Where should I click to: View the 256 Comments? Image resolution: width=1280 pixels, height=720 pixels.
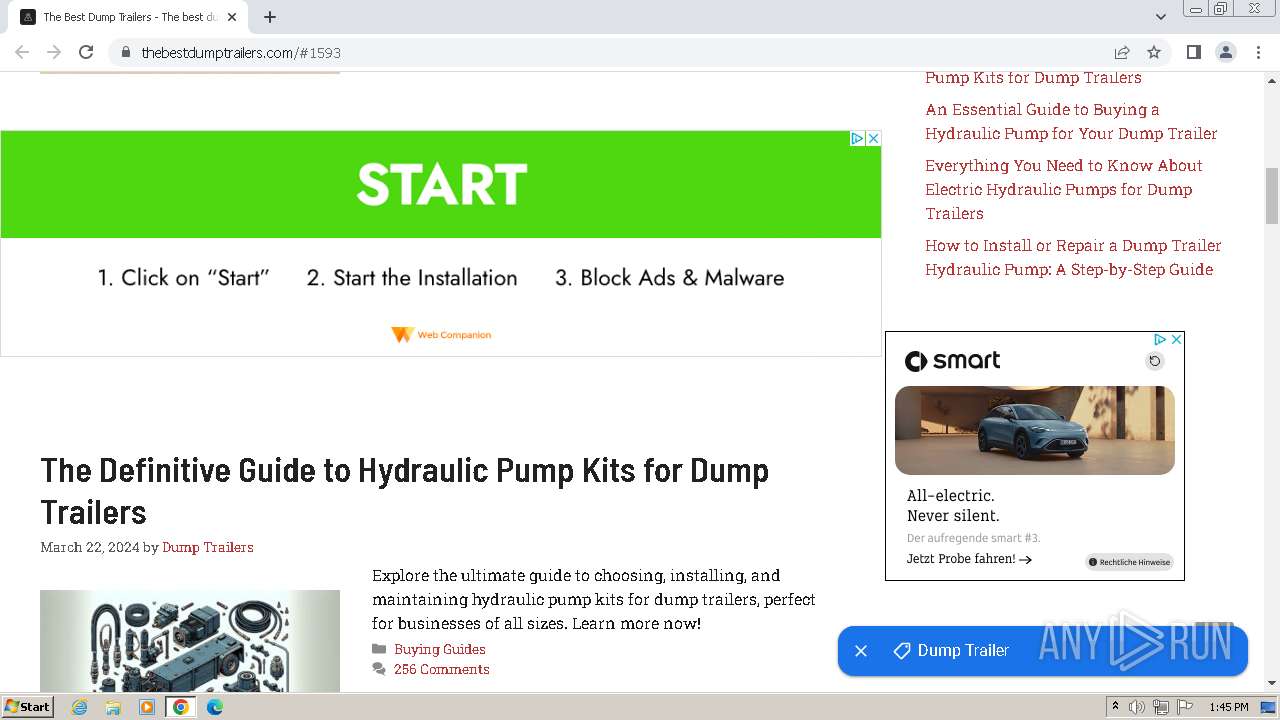(x=441, y=669)
